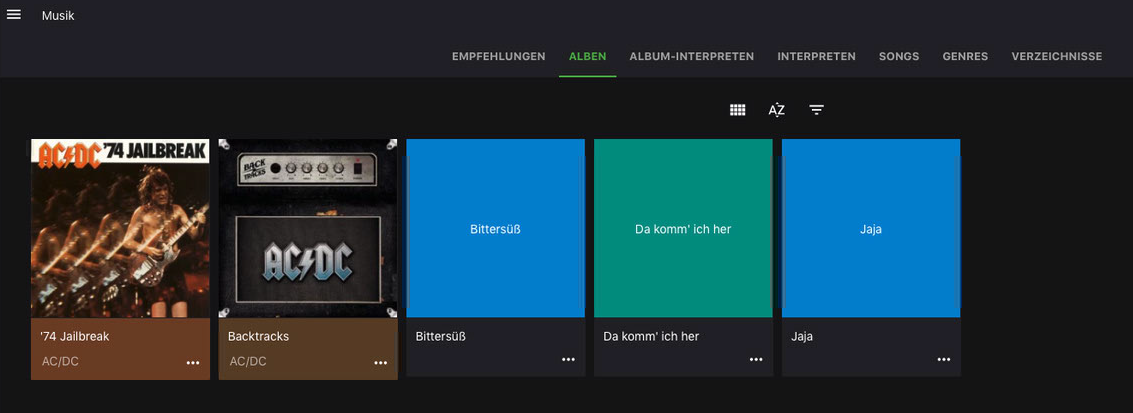Switch to the Interpreten tab

(817, 56)
